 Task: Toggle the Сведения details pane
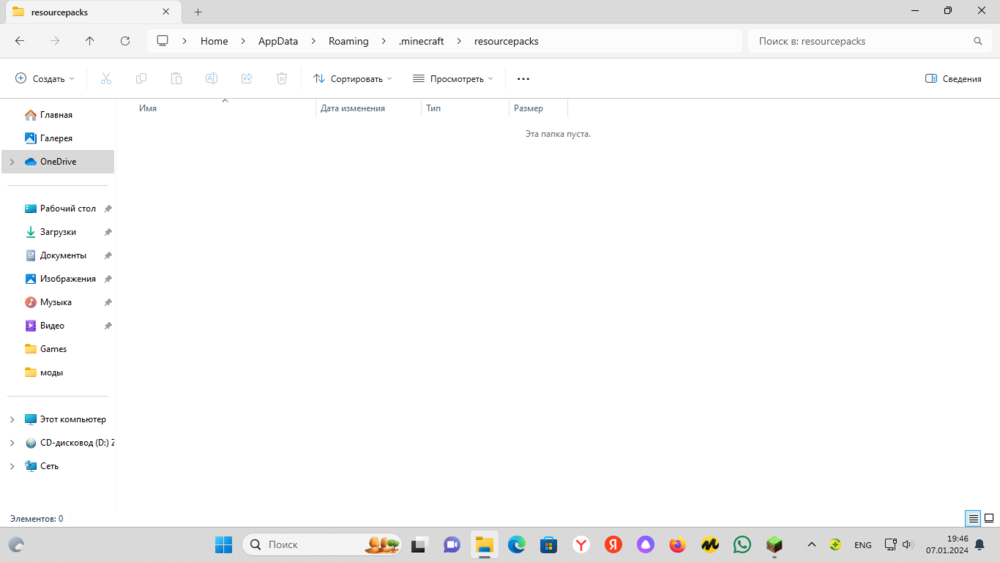coord(953,78)
